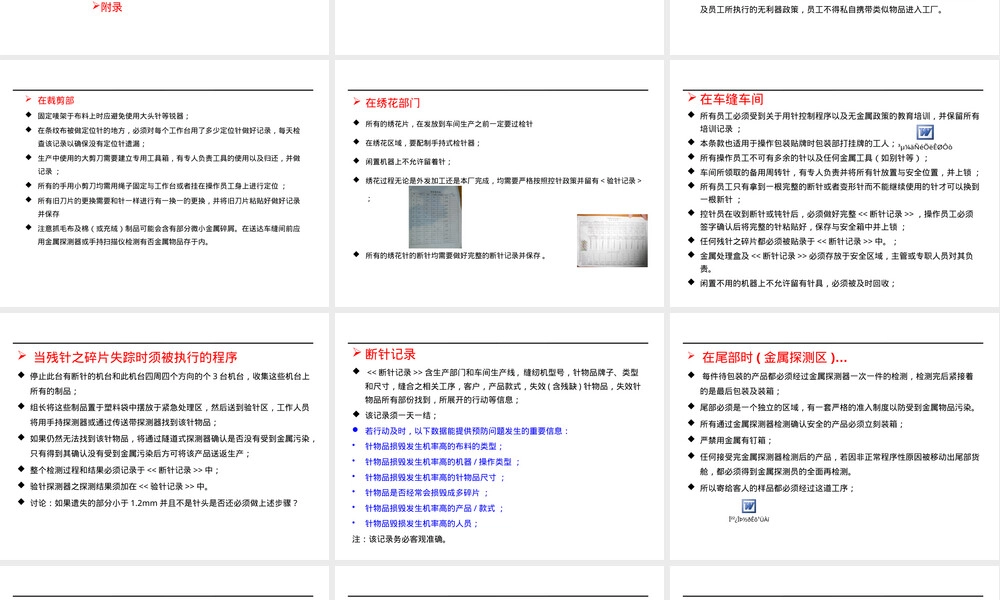Viewport: 1000px width, 600px height.
Task: Open the Word document icon in 在尾部时 slide
Action: tap(749, 506)
